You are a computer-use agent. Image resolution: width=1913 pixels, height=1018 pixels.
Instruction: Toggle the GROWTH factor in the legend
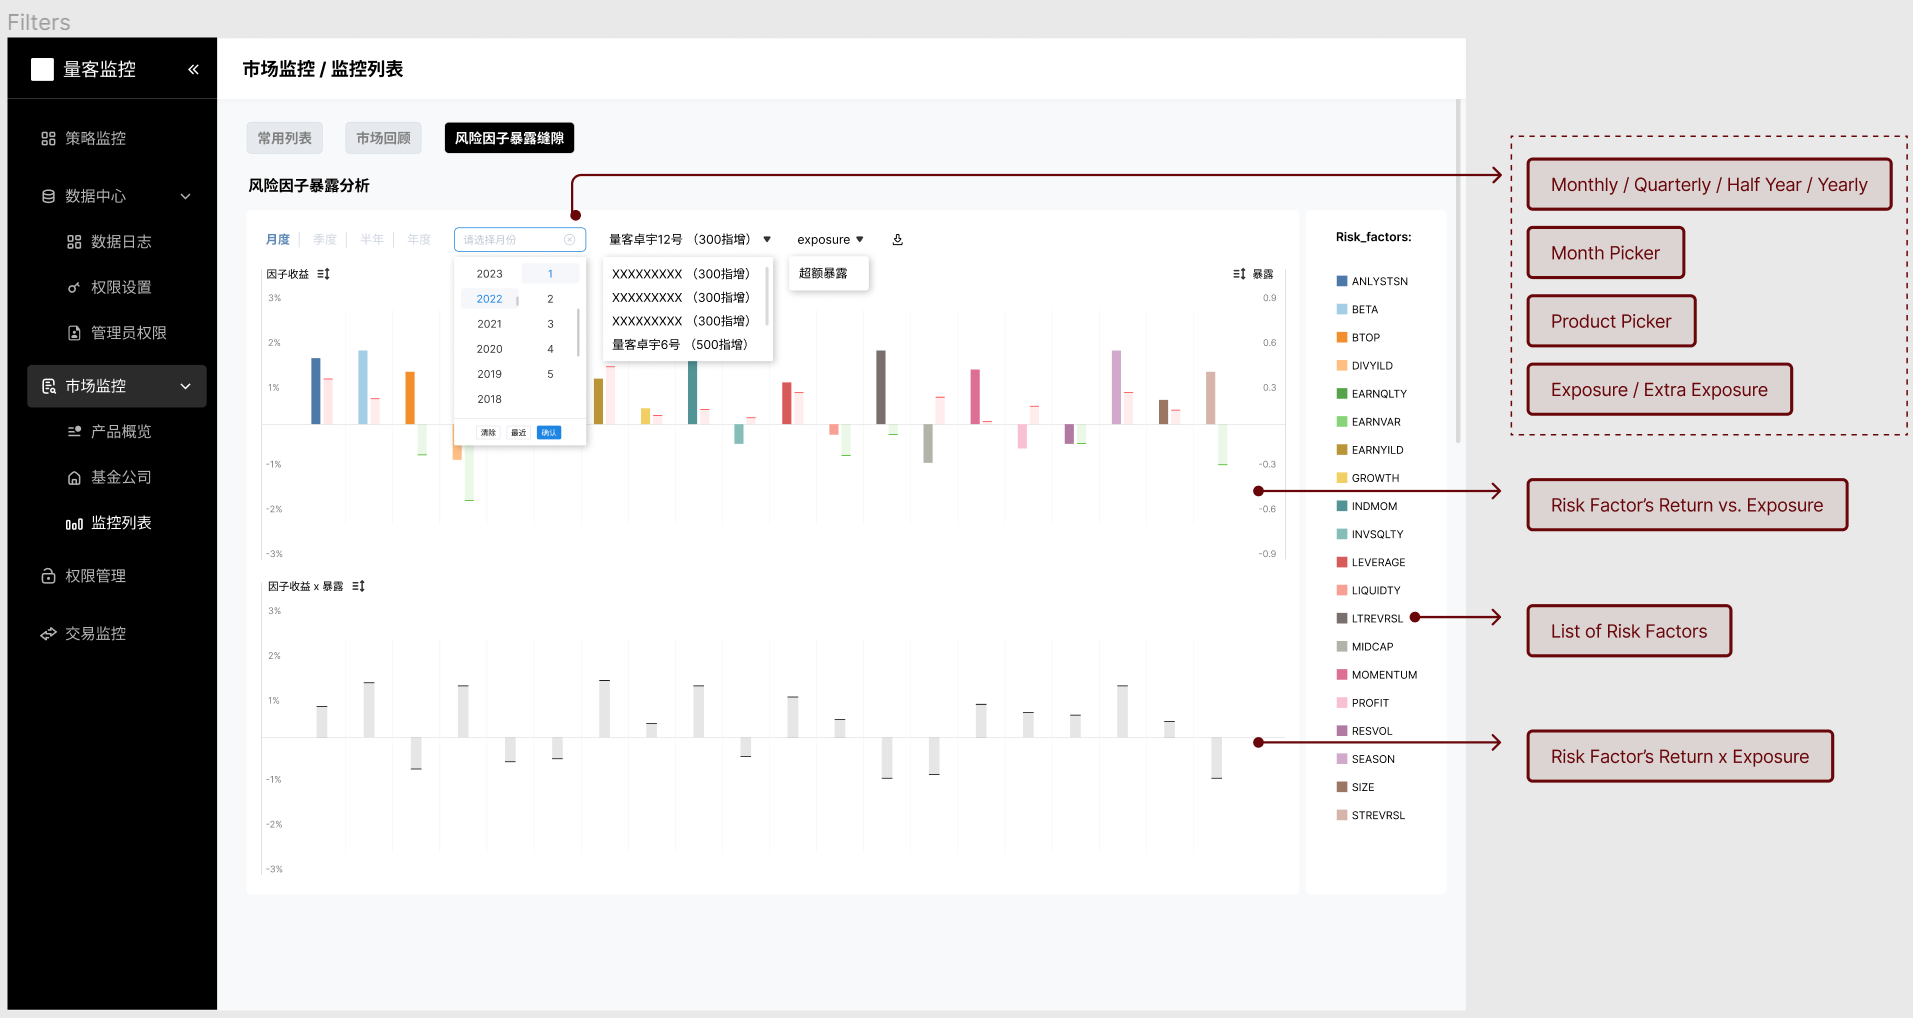(x=1368, y=479)
